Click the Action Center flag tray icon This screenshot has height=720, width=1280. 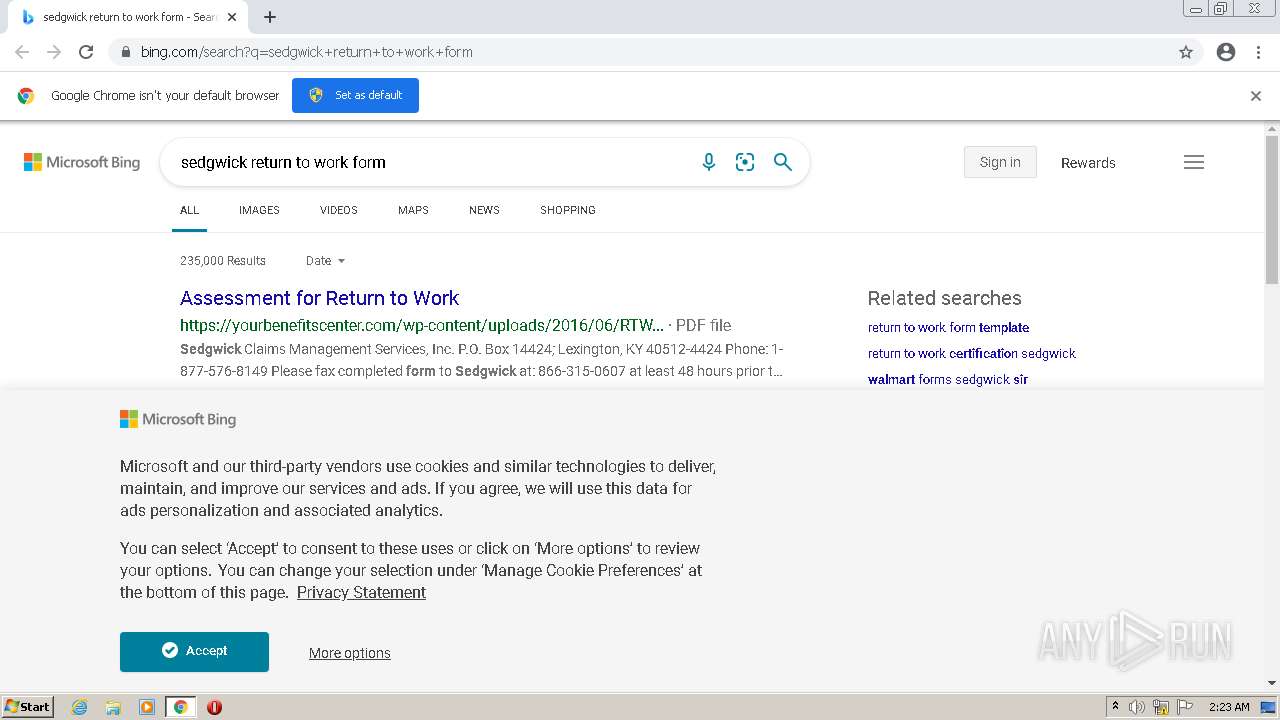1185,707
